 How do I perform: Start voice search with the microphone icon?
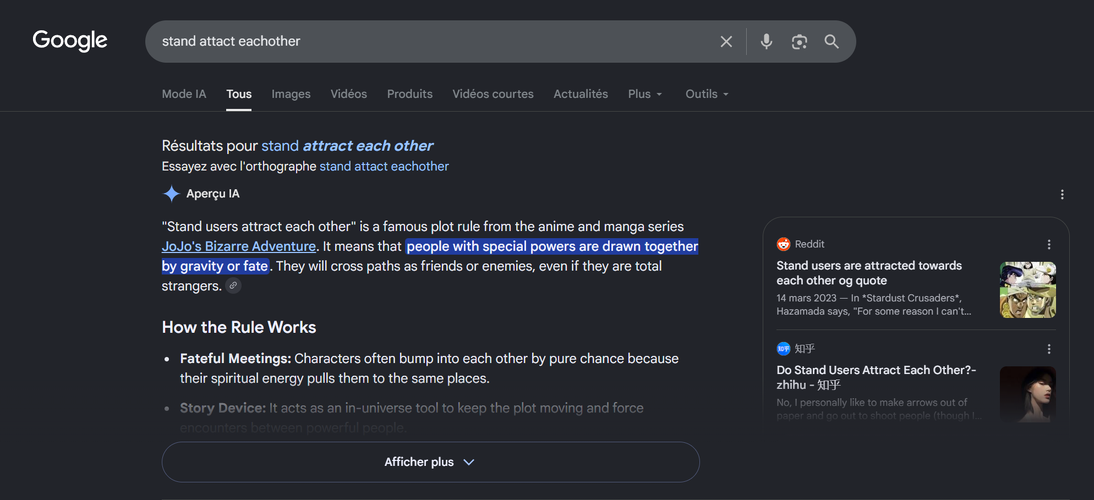(766, 42)
